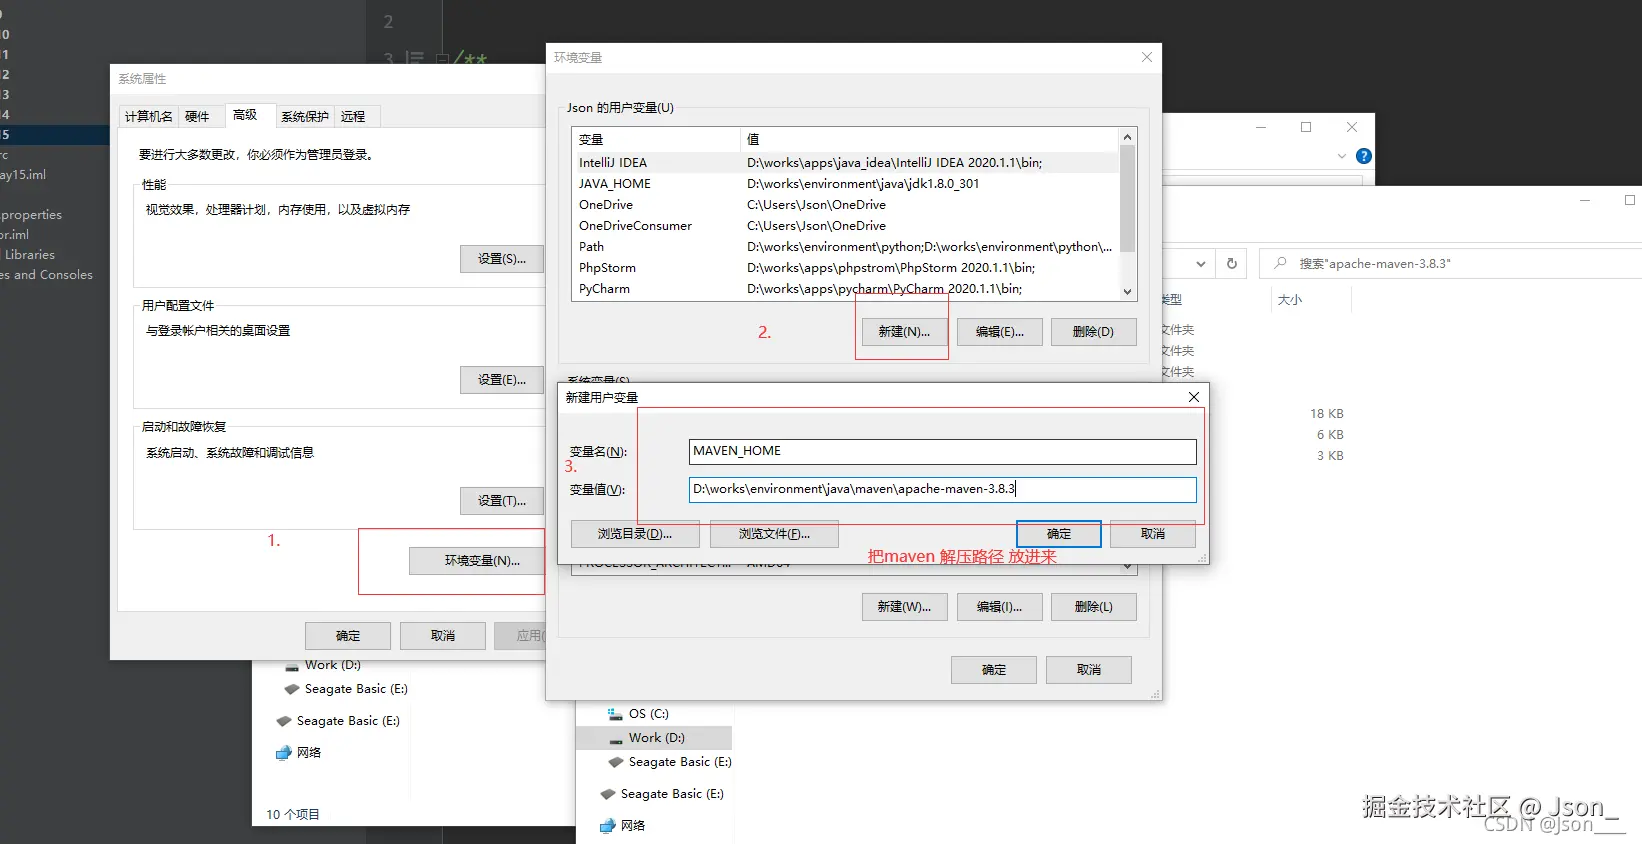1642x844 pixels.
Task: Select the JAVA_HOME variable row
Action: (846, 184)
